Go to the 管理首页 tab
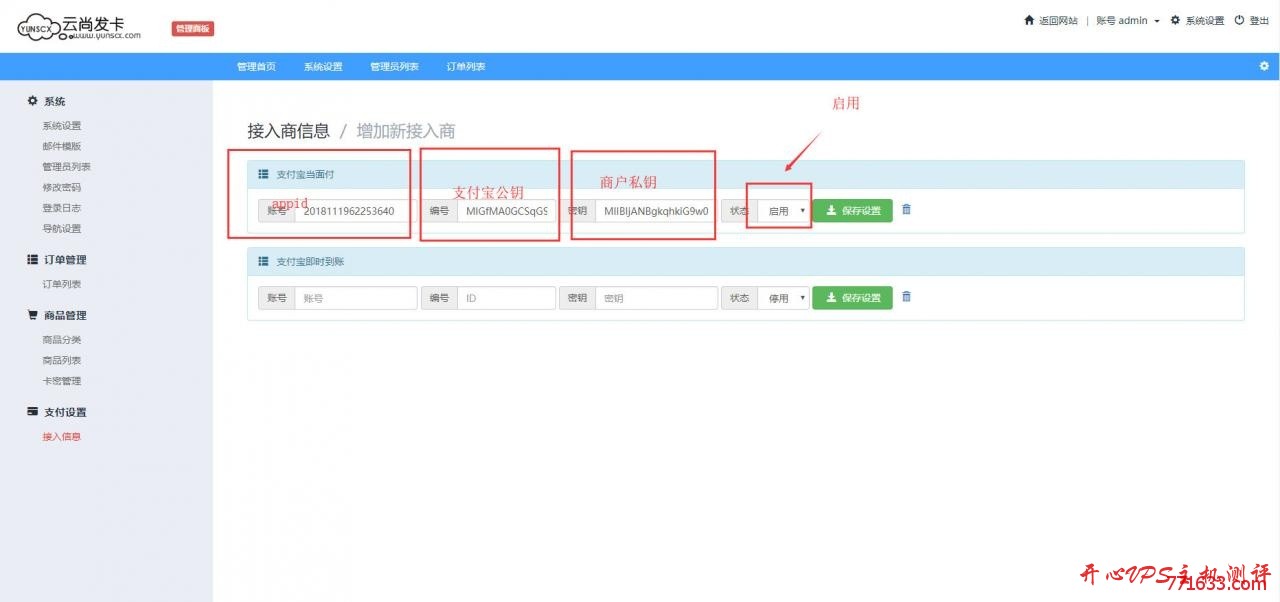1280x602 pixels. click(256, 67)
